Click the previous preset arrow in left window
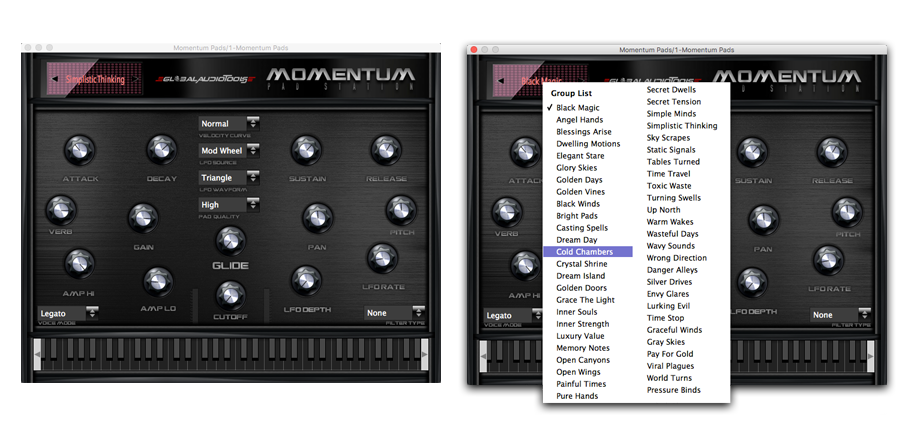 click(x=55, y=79)
